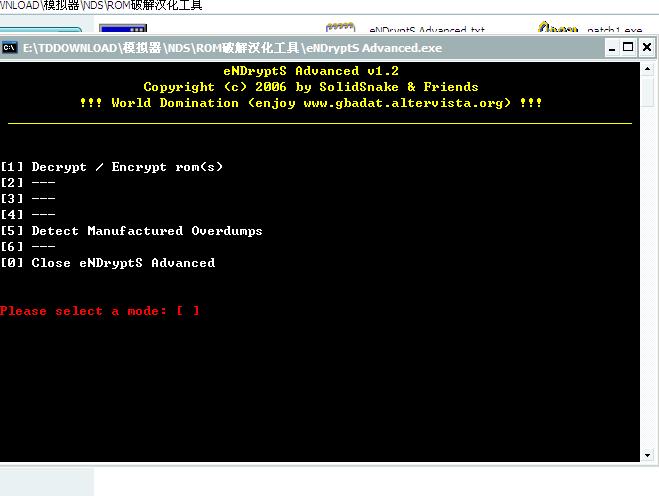Click the 'Please select a mode' input brackets

187,311
